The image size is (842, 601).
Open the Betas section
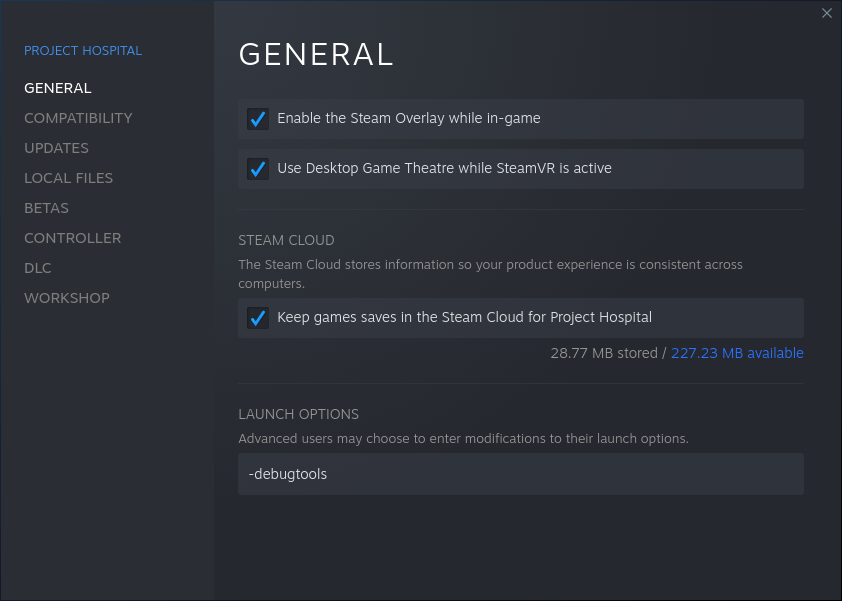point(46,208)
